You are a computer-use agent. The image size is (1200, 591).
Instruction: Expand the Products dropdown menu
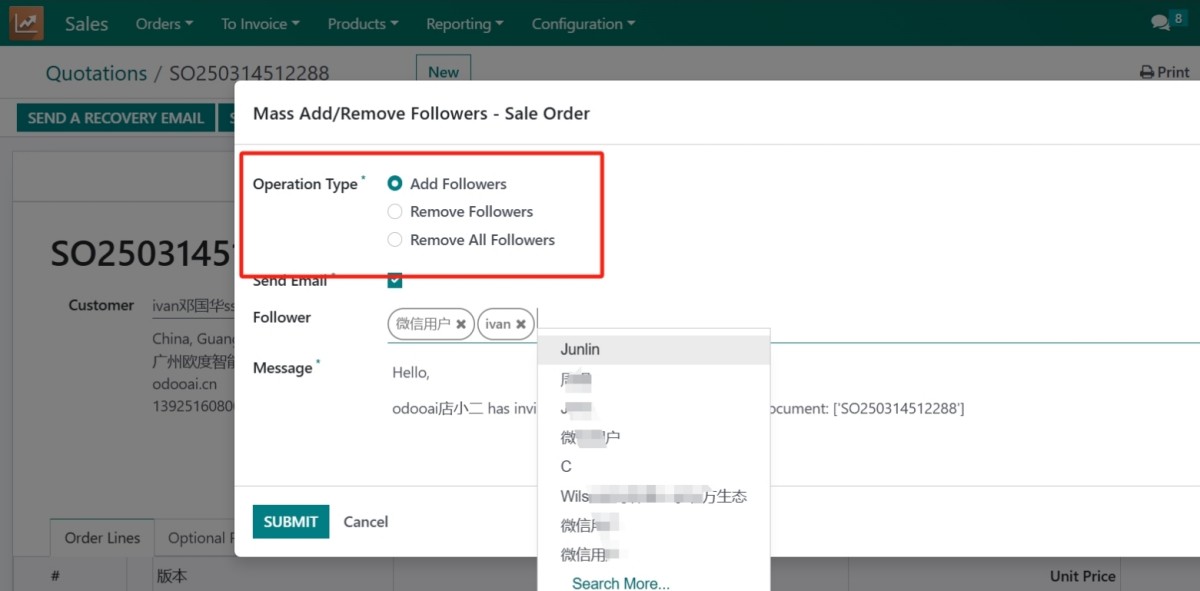pos(362,24)
